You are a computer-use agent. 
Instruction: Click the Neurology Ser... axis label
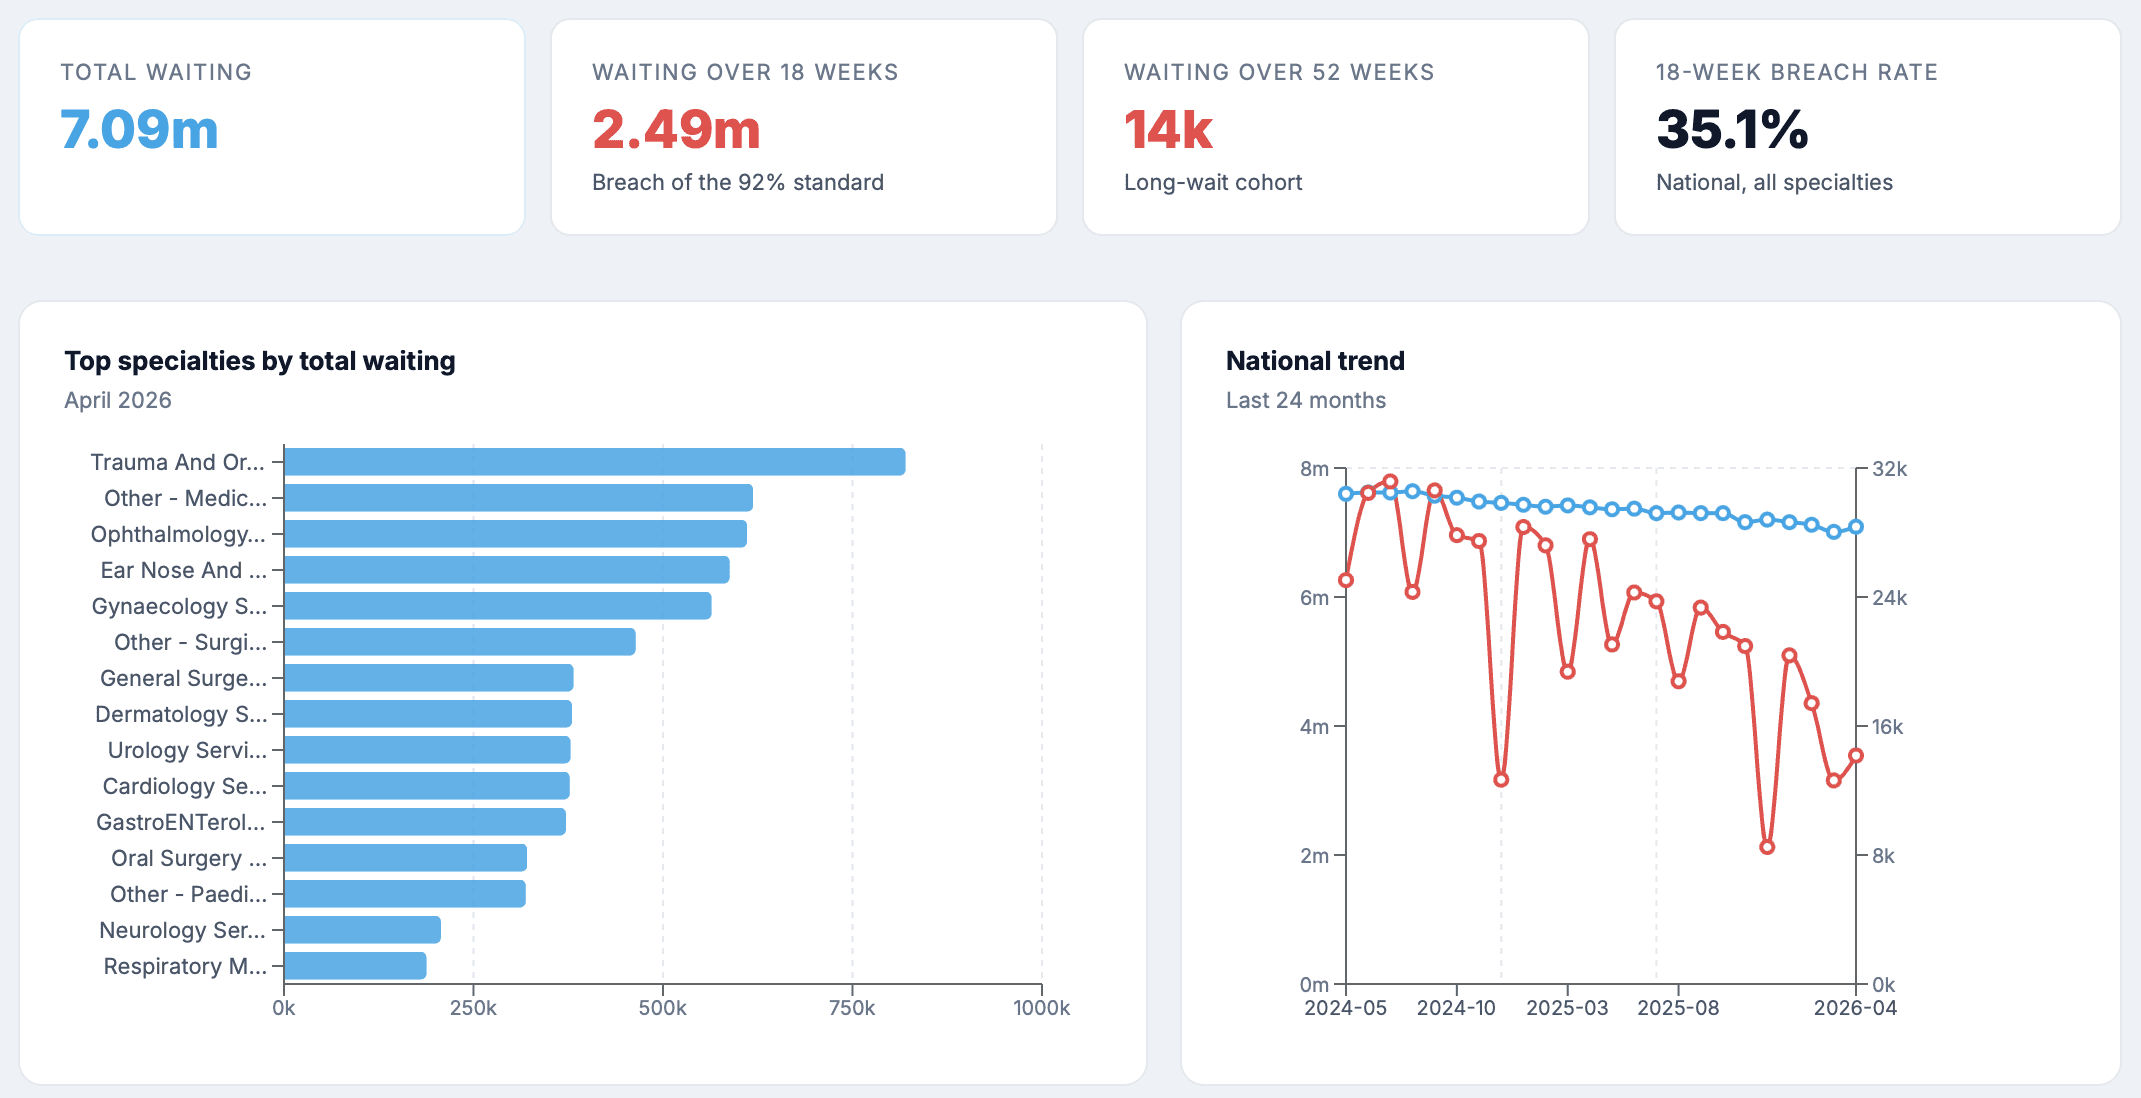pos(183,930)
